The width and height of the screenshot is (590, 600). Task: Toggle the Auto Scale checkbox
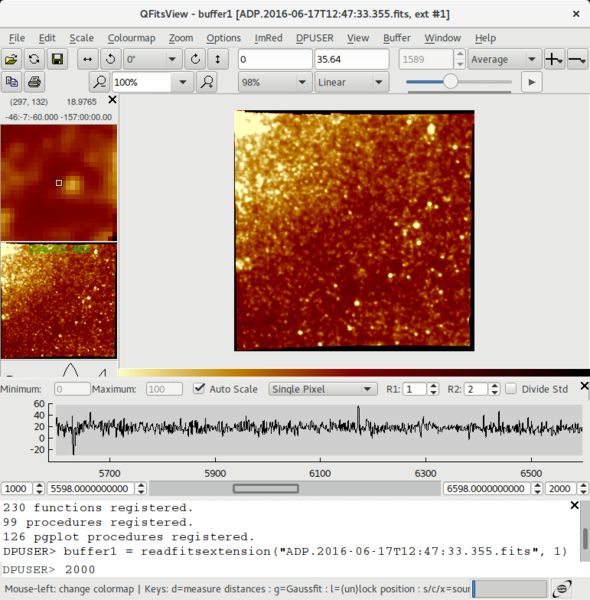(x=199, y=388)
